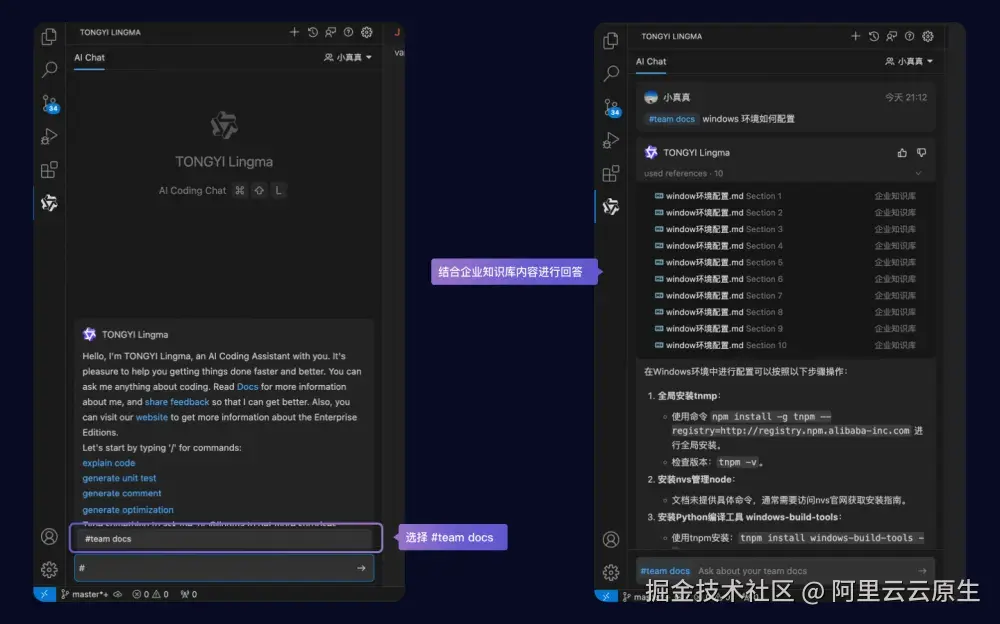This screenshot has width=1000, height=624.
Task: Like the TONGYI Lingma answer with thumbs up
Action: tap(902, 152)
